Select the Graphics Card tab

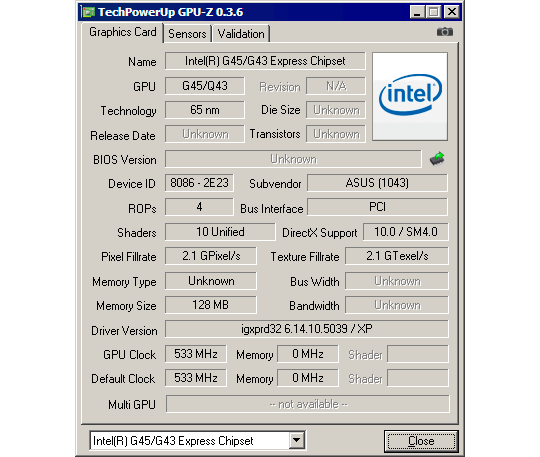(123, 32)
